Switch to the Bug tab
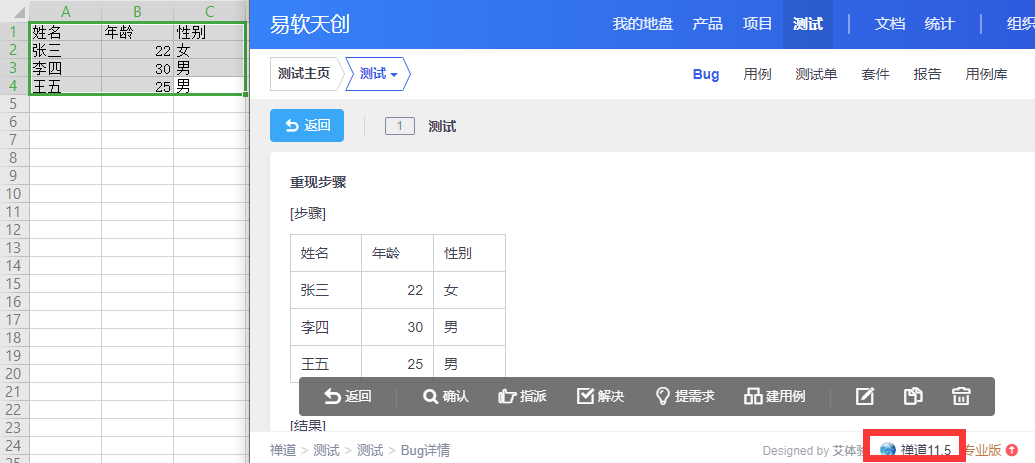Image resolution: width=1035 pixels, height=463 pixels. point(706,74)
